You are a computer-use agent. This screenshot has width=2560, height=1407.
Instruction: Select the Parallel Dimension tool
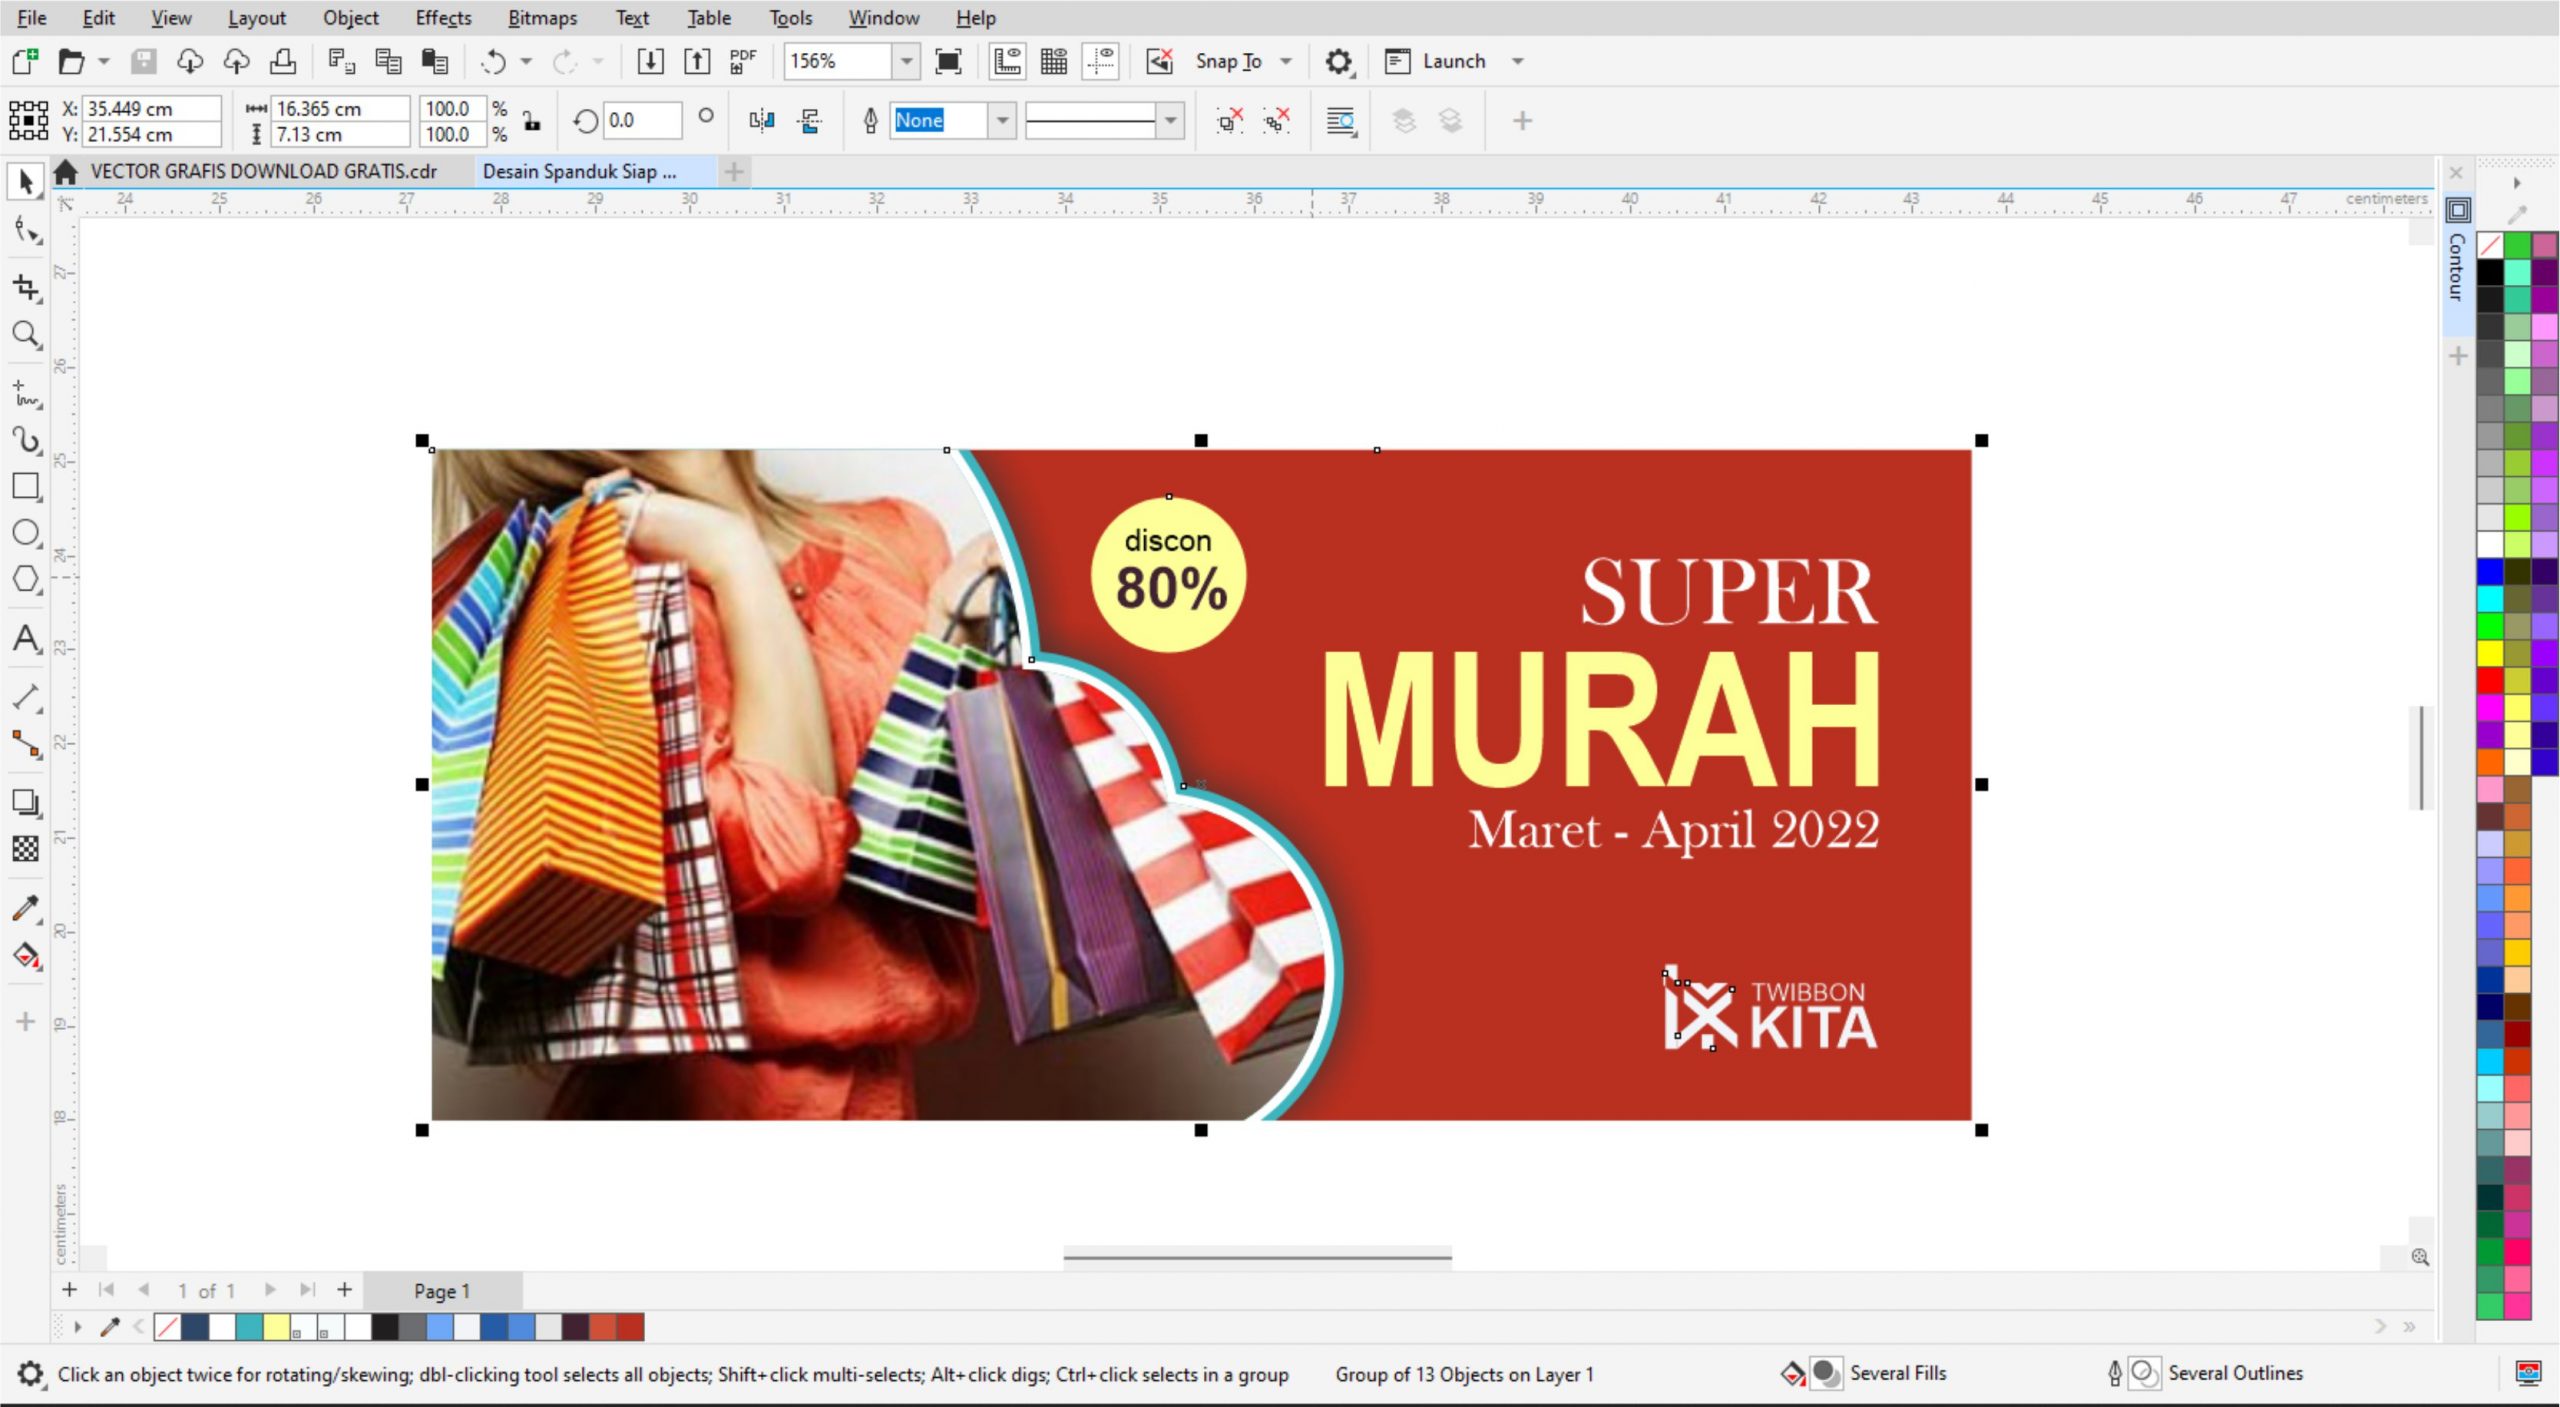point(26,697)
